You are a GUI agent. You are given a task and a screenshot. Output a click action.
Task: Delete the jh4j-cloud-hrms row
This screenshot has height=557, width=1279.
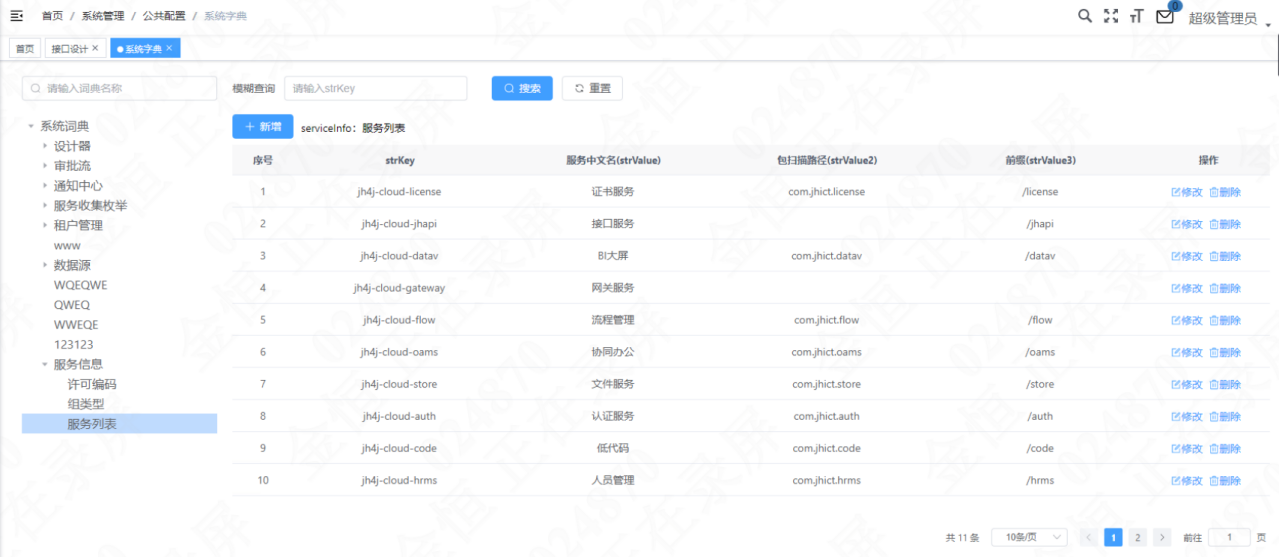click(x=1225, y=481)
